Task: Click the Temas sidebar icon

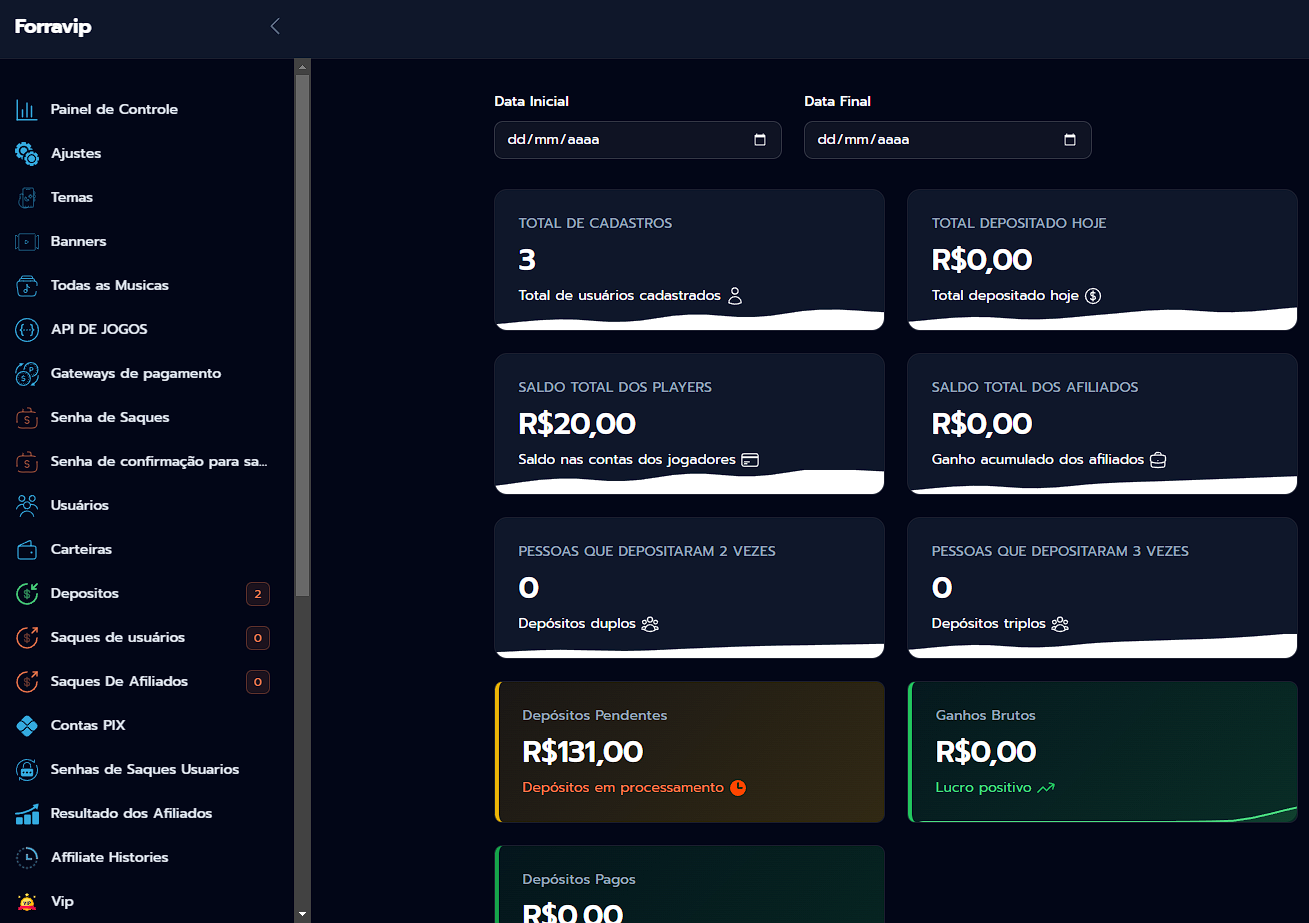Action: tap(27, 197)
